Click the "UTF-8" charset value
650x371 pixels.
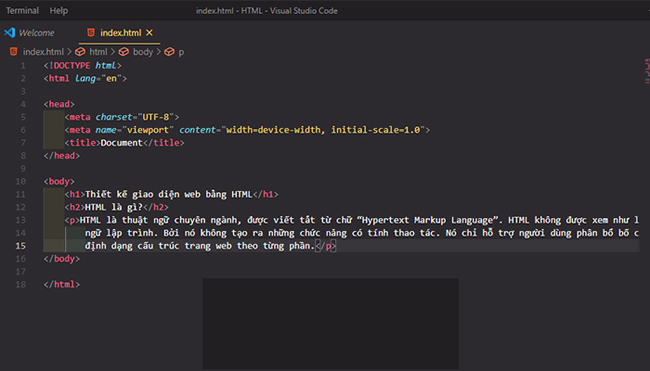(x=156, y=117)
